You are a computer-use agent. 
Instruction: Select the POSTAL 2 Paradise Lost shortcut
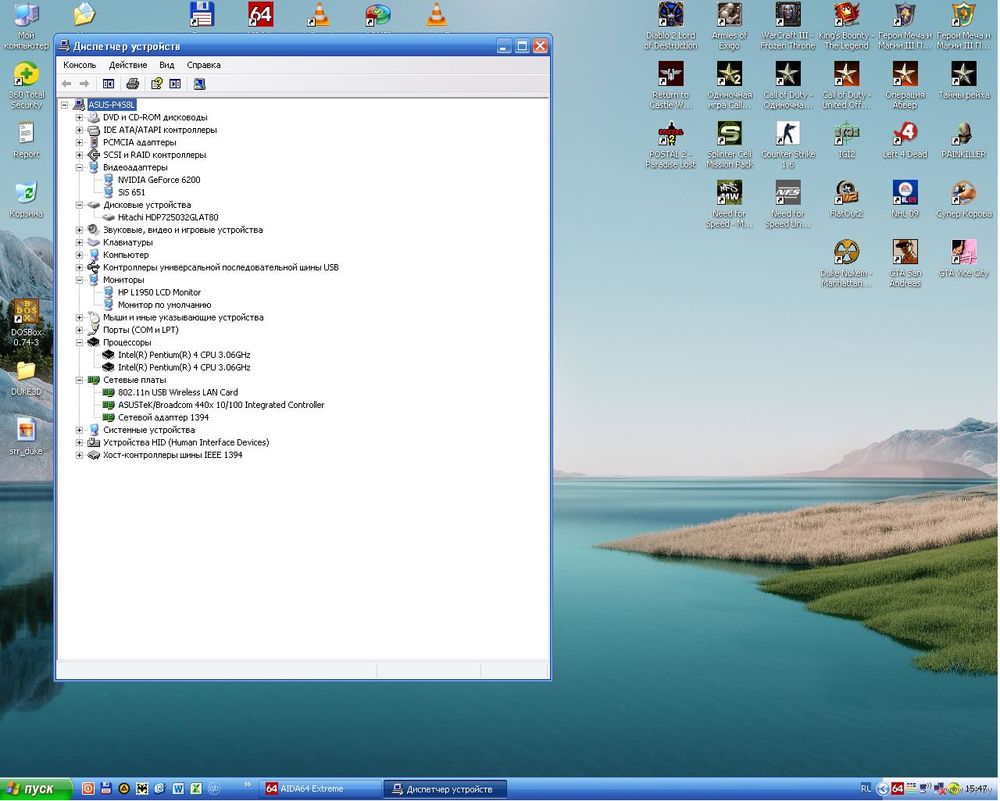pos(671,145)
